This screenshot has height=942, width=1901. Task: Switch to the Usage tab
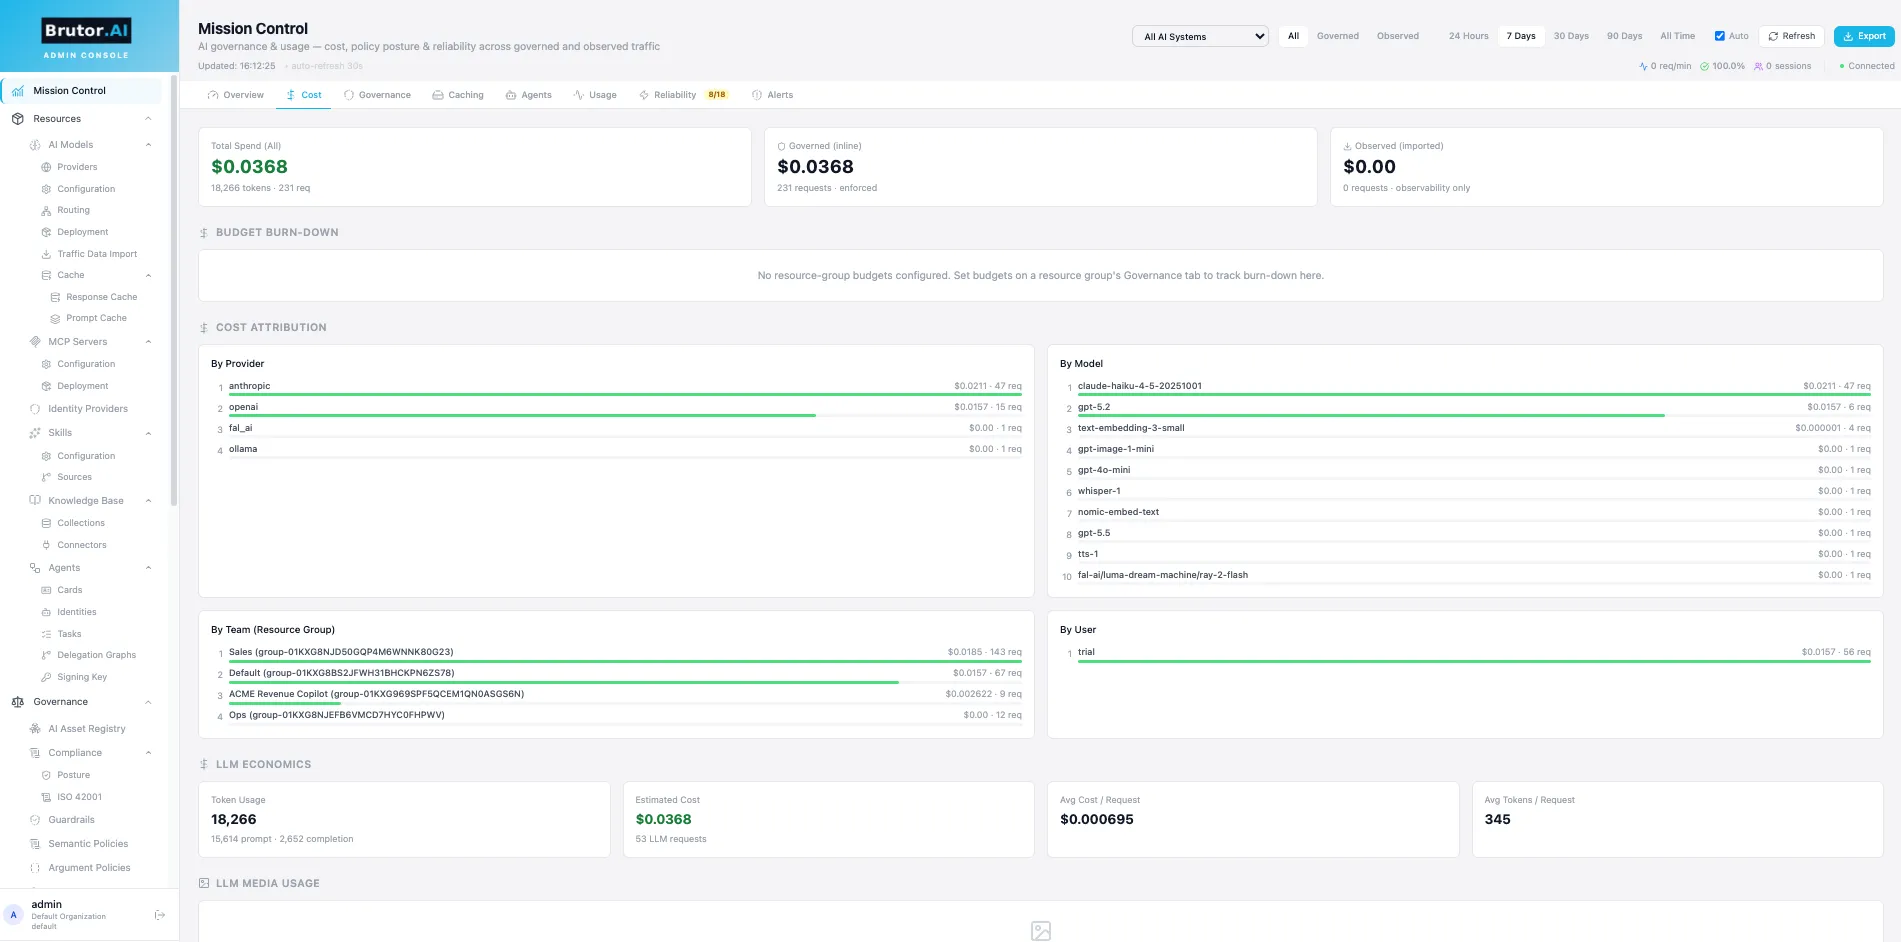(595, 95)
